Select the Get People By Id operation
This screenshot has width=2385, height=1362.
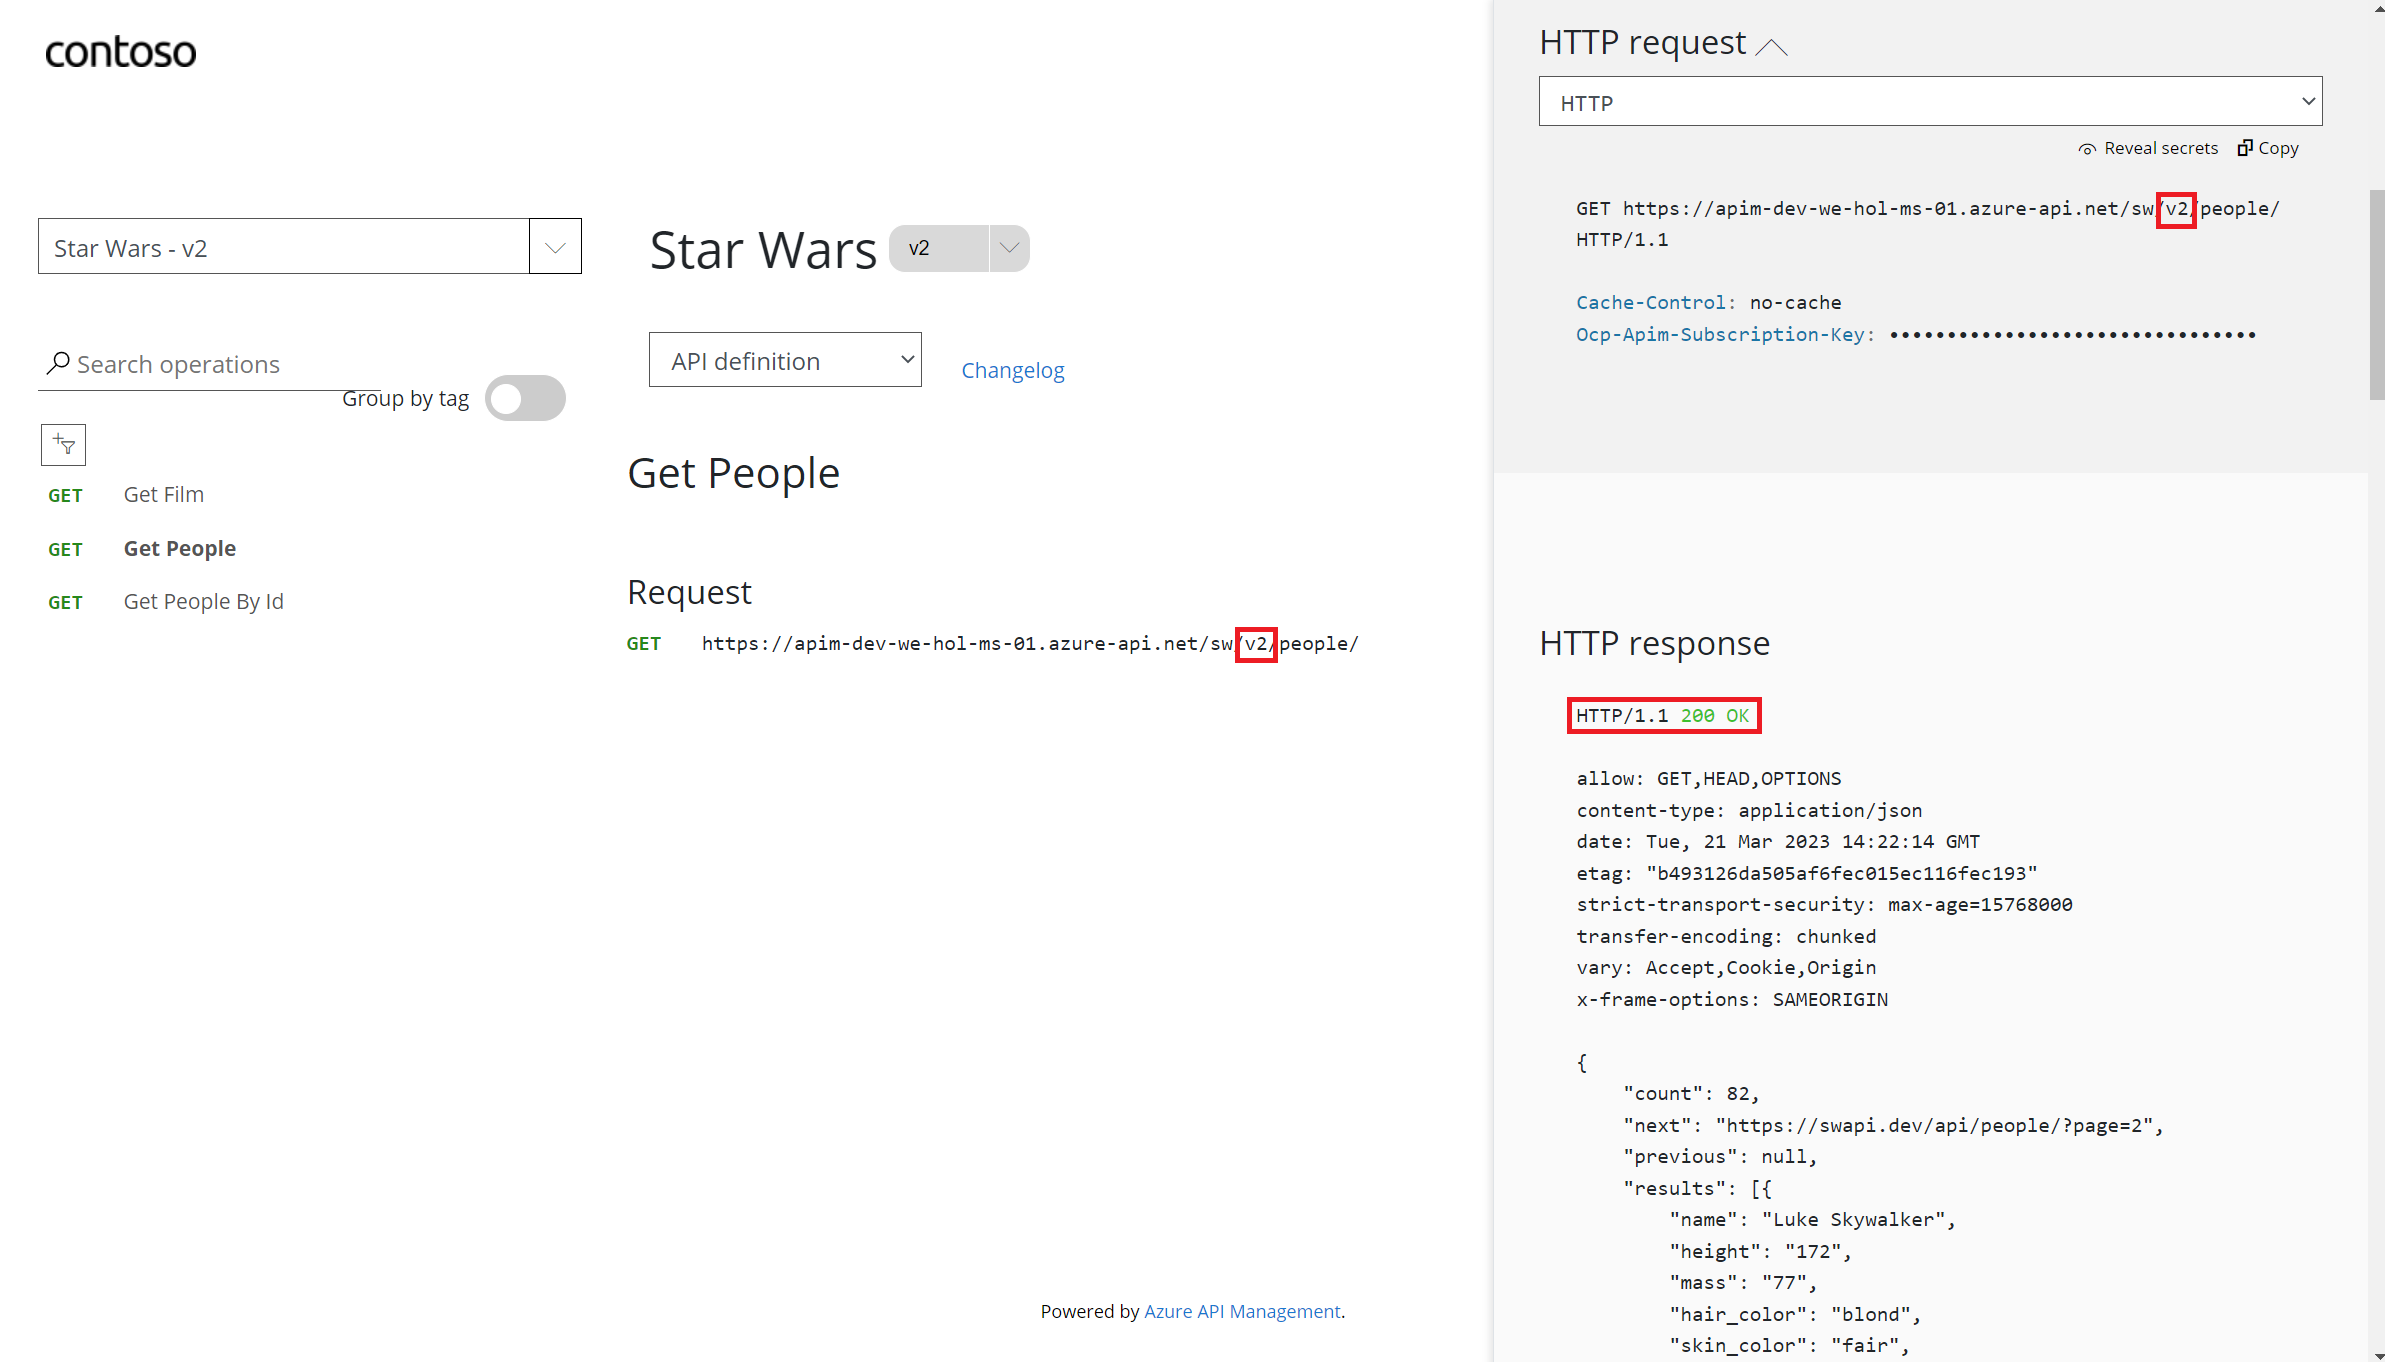click(x=204, y=601)
